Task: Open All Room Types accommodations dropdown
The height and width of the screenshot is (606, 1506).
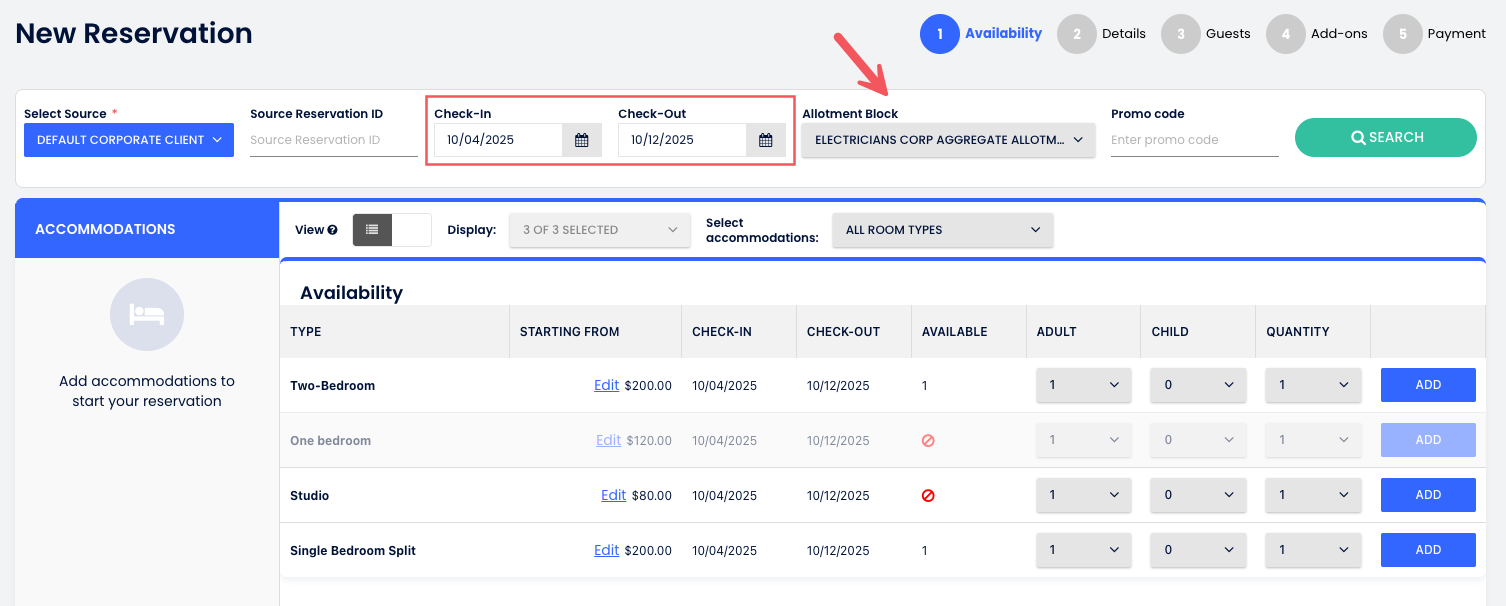Action: click(x=942, y=230)
